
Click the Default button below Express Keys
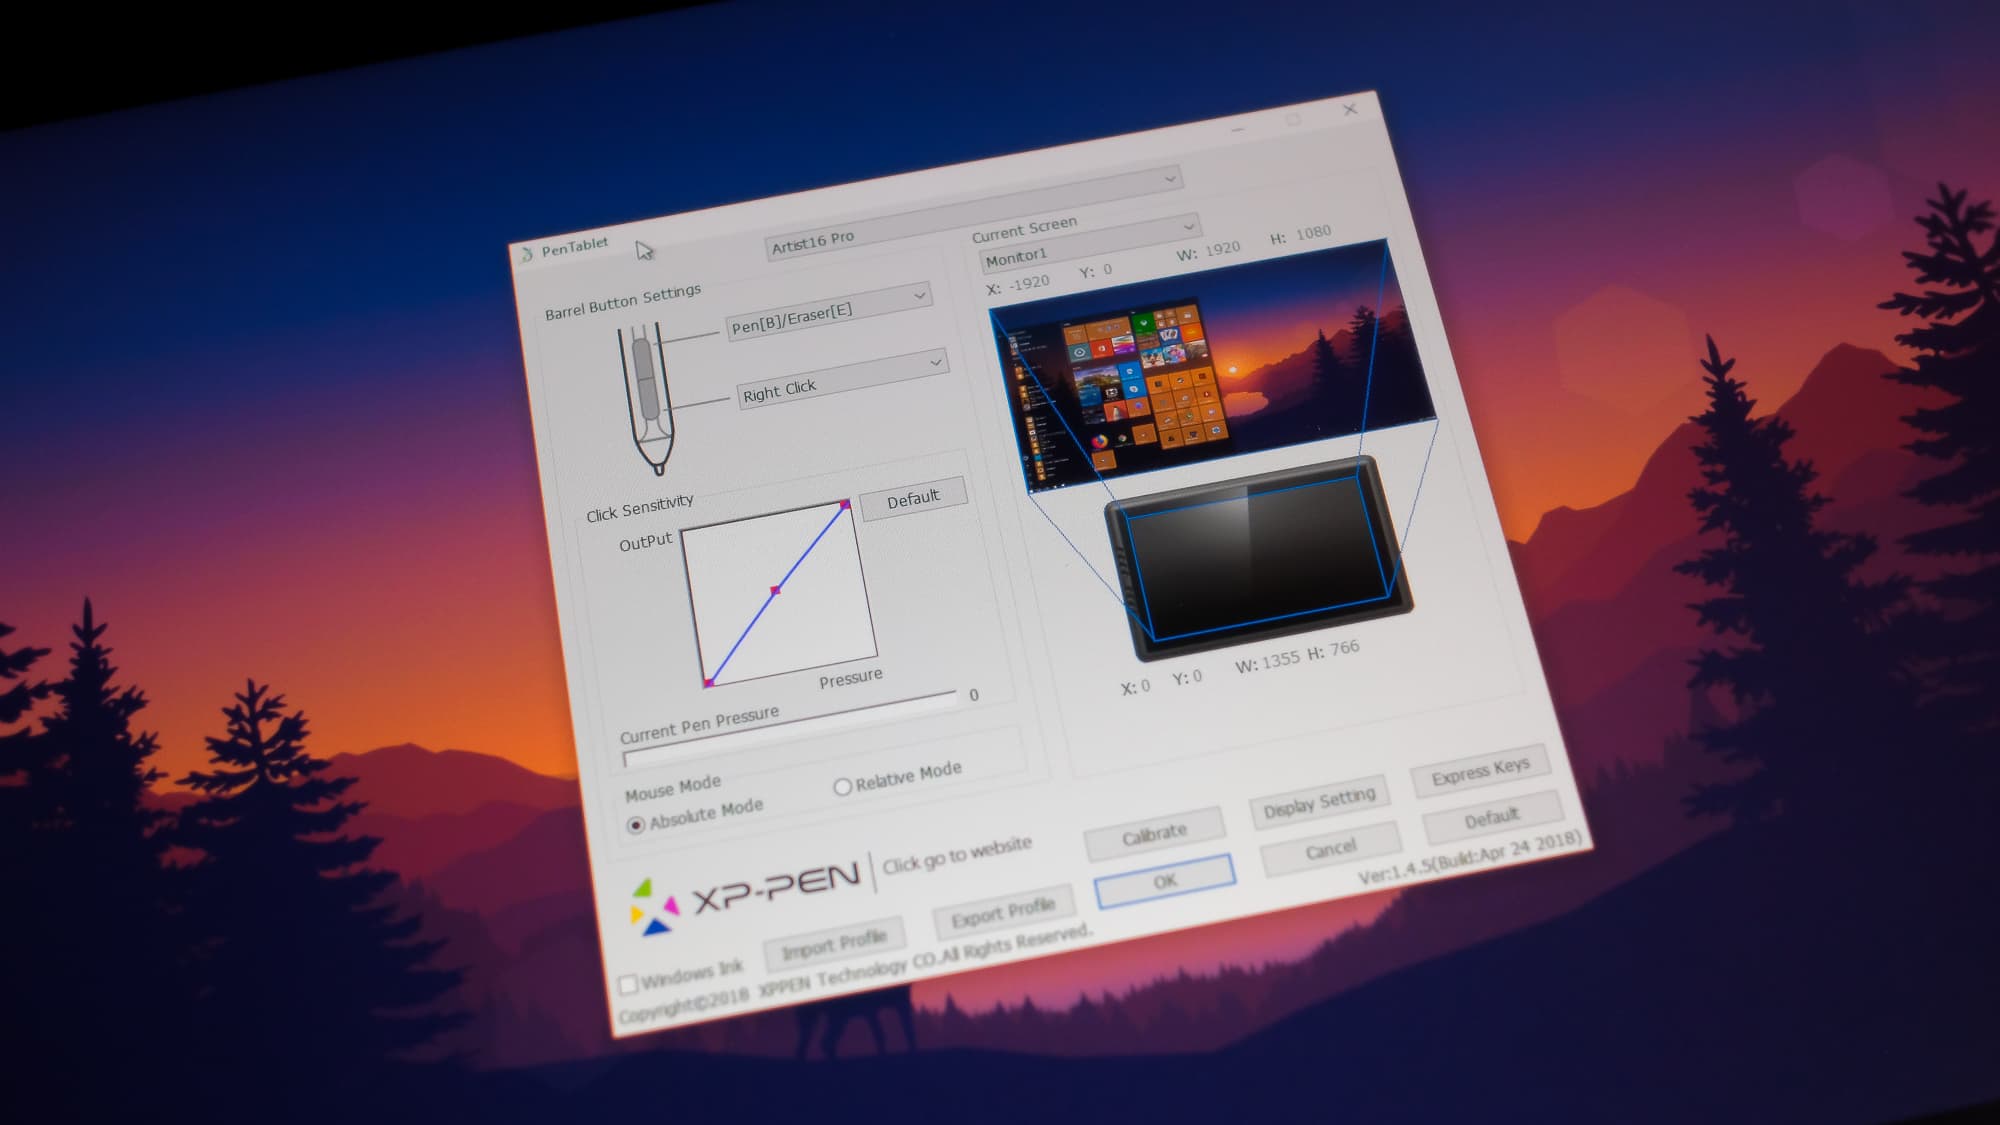tap(1491, 819)
